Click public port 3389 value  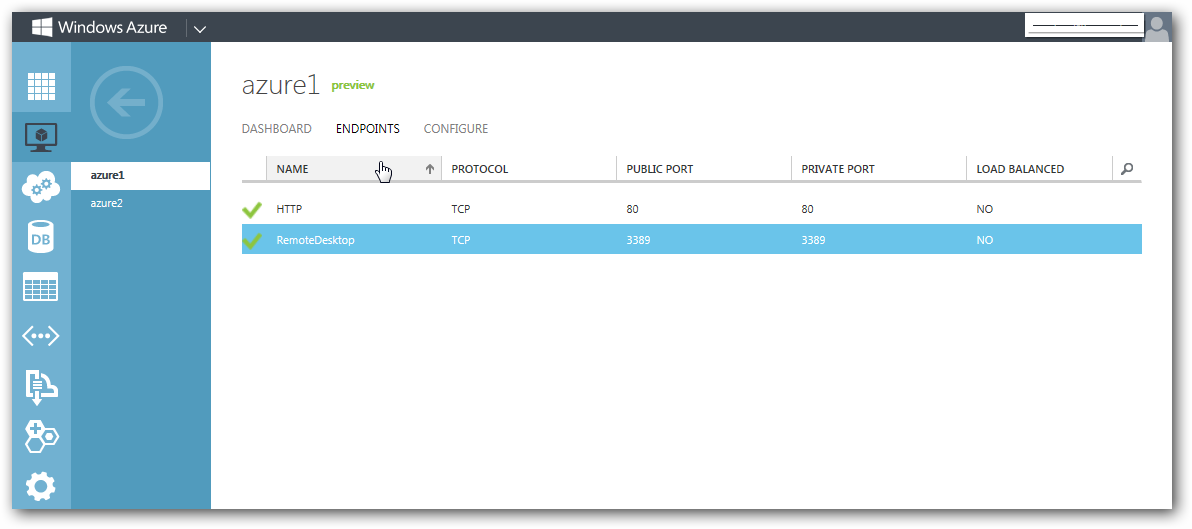pyautogui.click(x=639, y=241)
